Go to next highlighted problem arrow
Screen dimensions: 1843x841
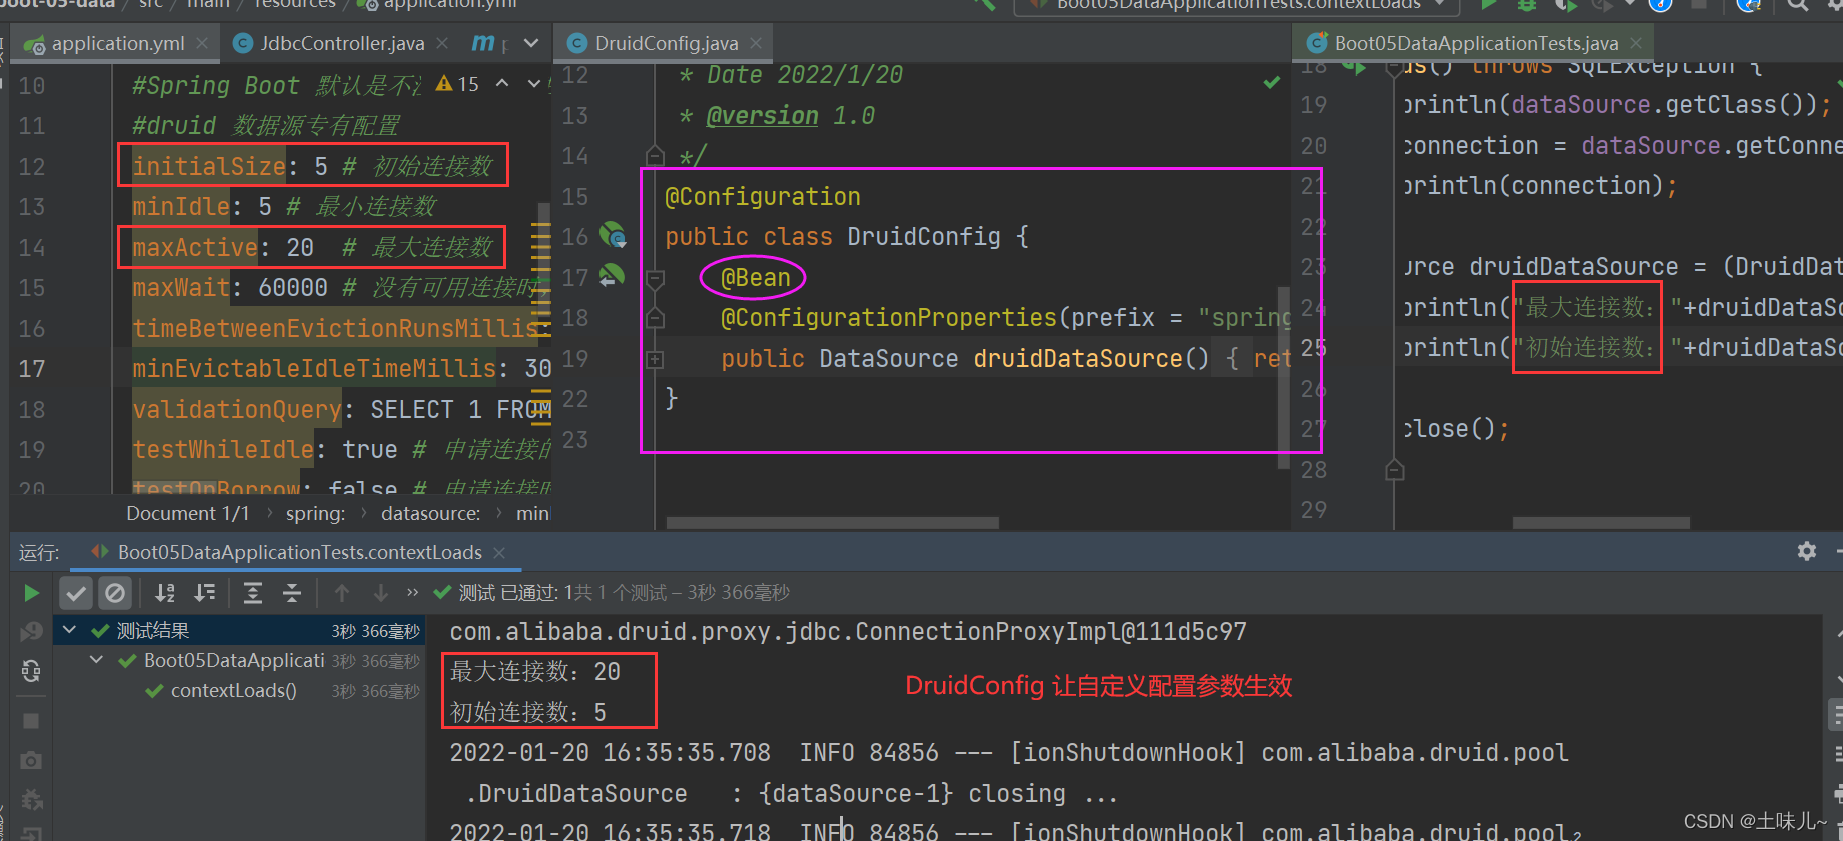point(534,84)
